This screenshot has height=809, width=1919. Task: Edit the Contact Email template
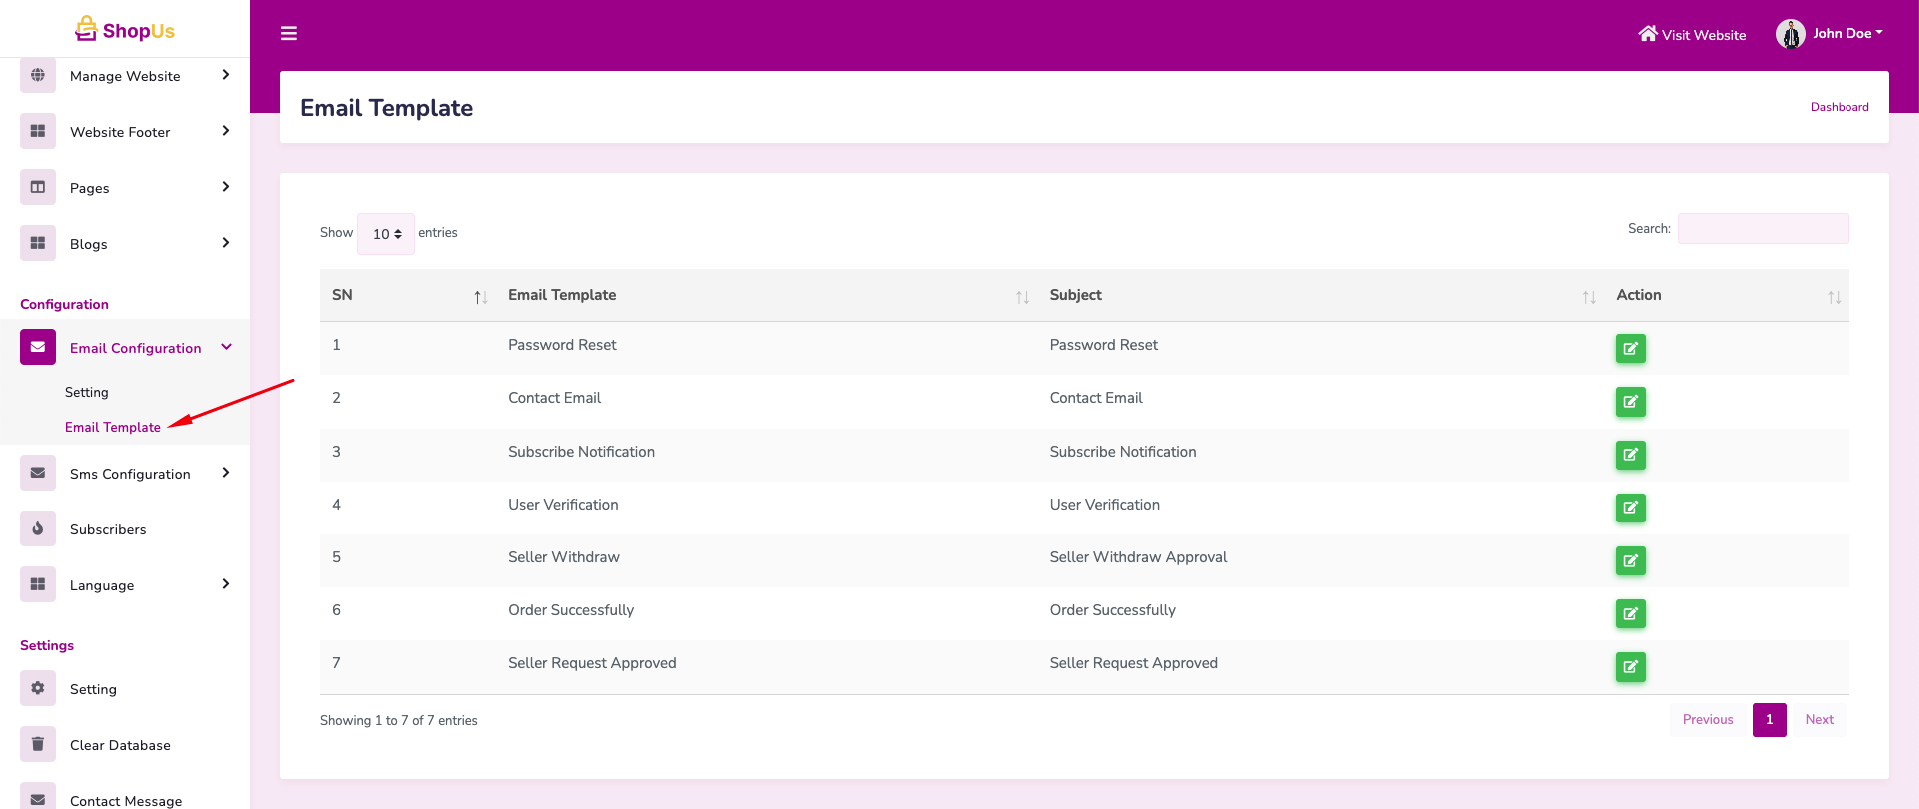coord(1630,402)
